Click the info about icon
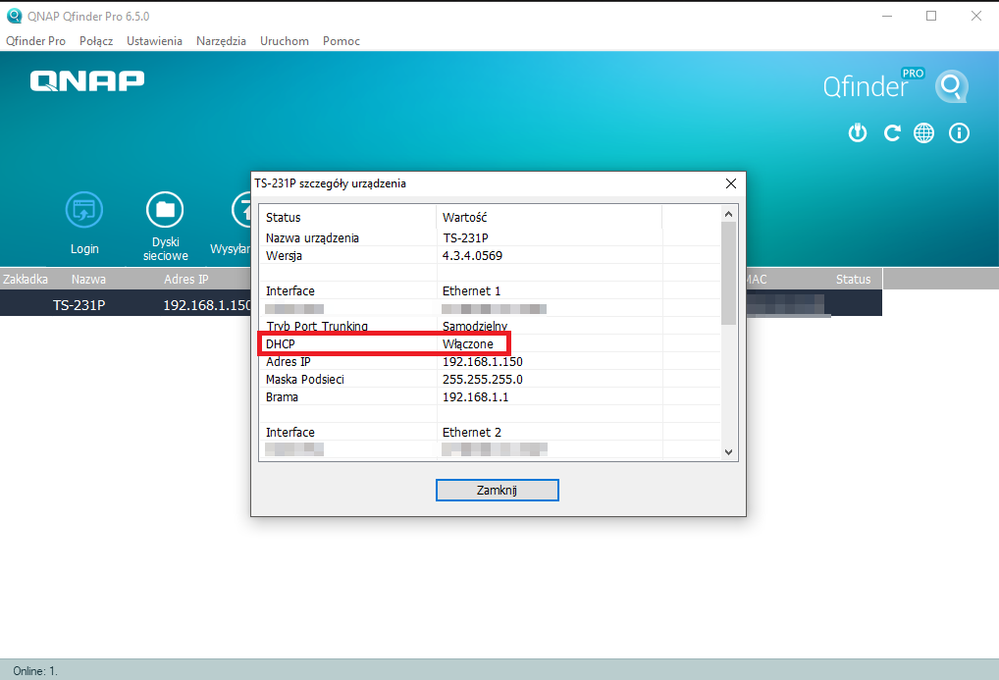The image size is (999, 680). tap(959, 133)
